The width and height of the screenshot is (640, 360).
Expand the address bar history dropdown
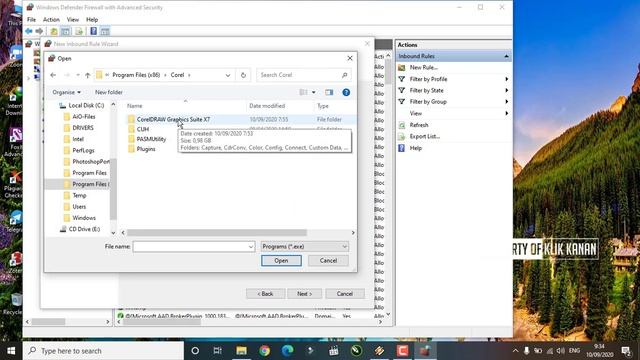(228, 75)
